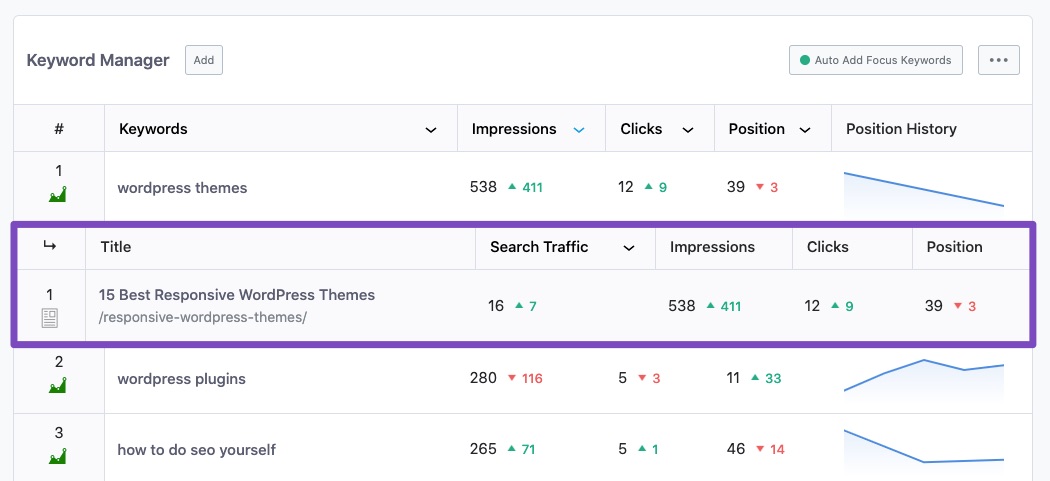Open the 15 Best Responsive WordPress Themes link
This screenshot has height=481, width=1050.
coord(237,295)
